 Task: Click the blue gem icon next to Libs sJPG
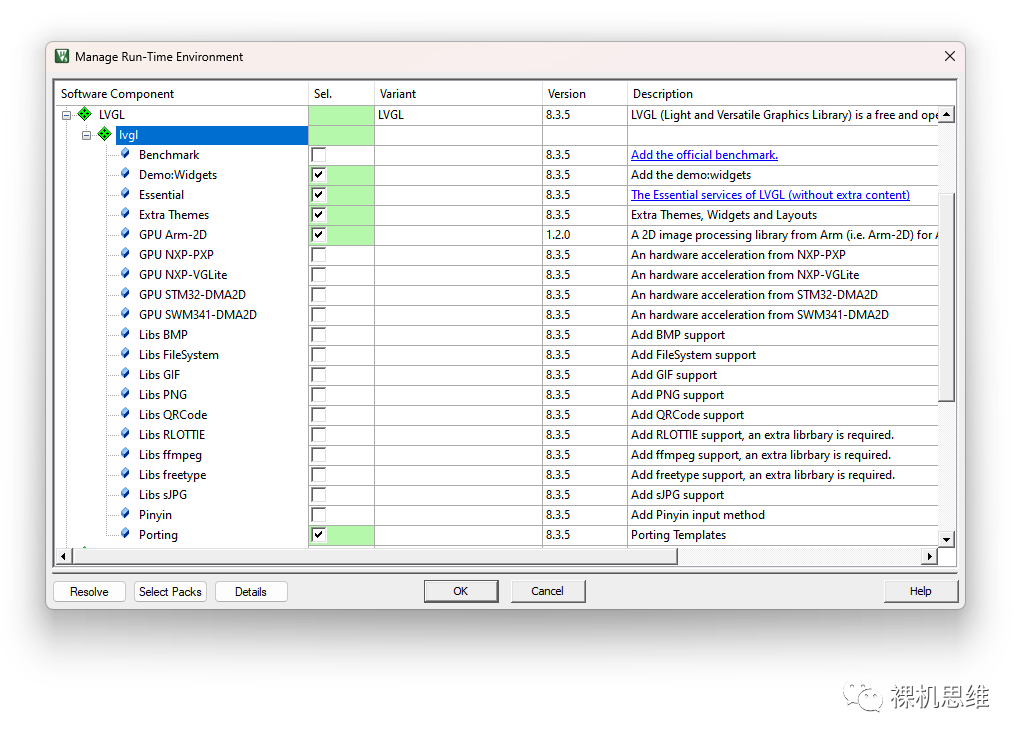click(x=125, y=494)
